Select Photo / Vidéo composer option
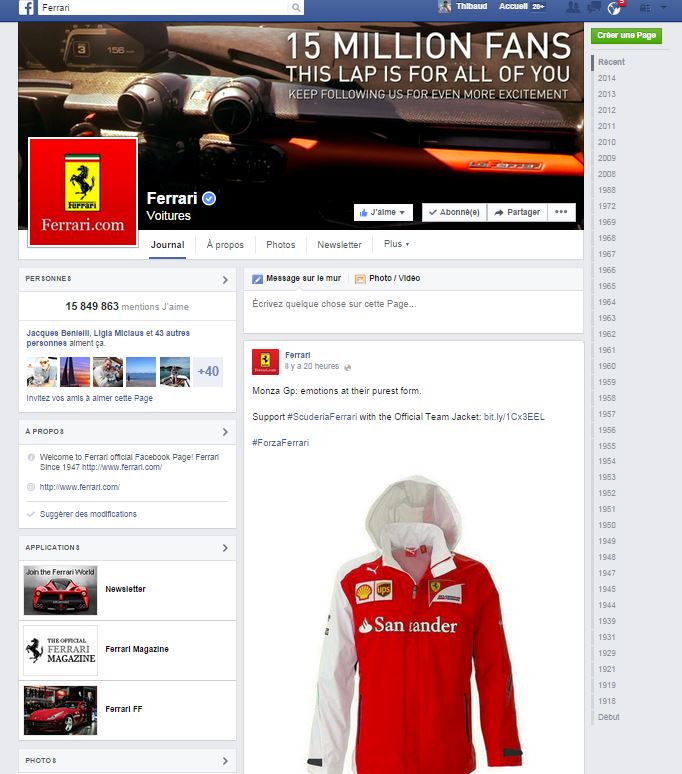The image size is (682, 774). (x=387, y=278)
